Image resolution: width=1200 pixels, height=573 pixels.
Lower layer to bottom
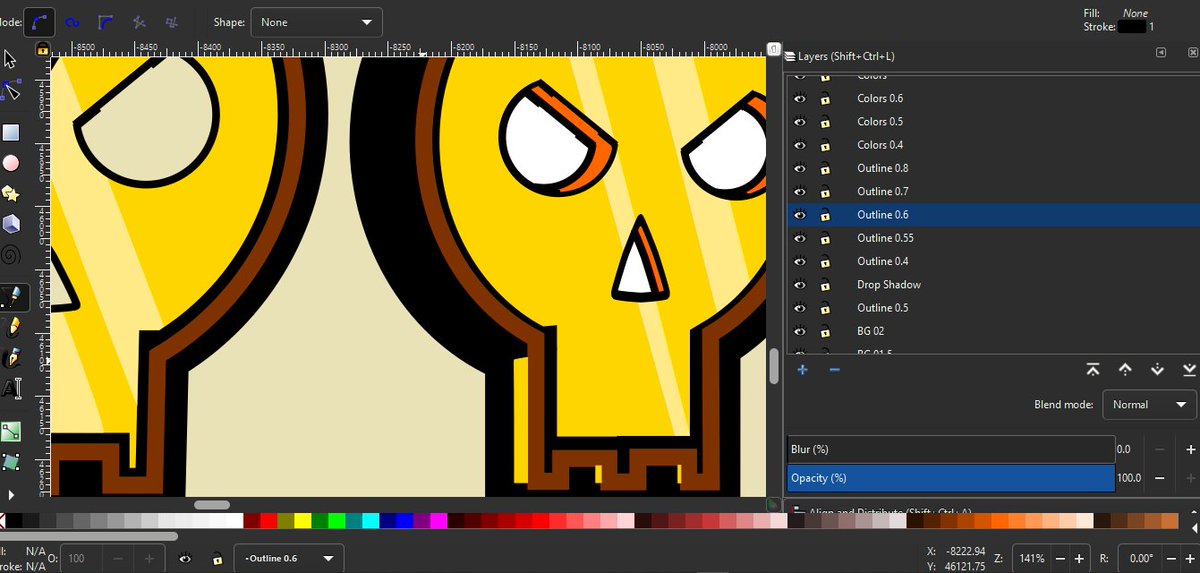(1188, 370)
